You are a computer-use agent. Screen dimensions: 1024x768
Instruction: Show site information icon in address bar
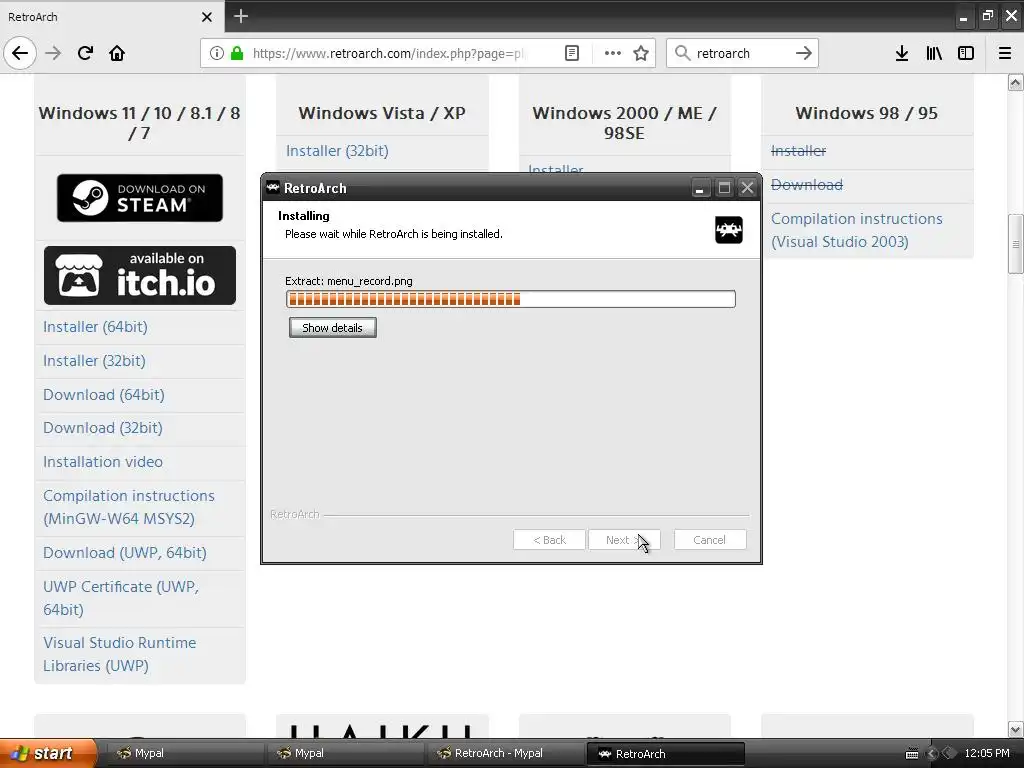tap(217, 53)
